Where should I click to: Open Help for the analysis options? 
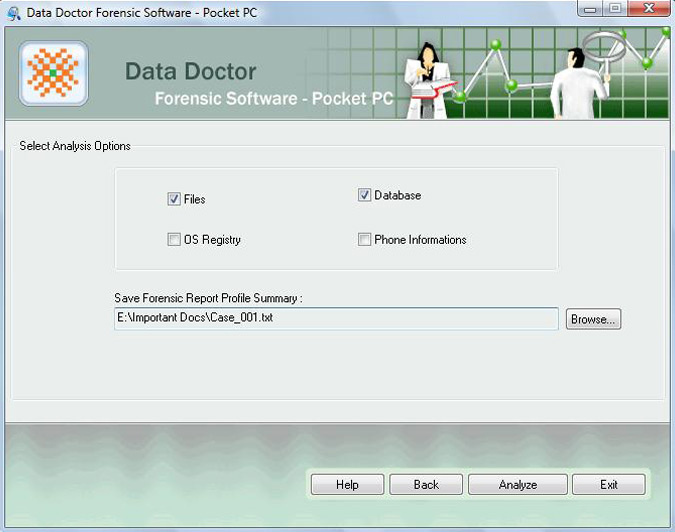point(347,485)
